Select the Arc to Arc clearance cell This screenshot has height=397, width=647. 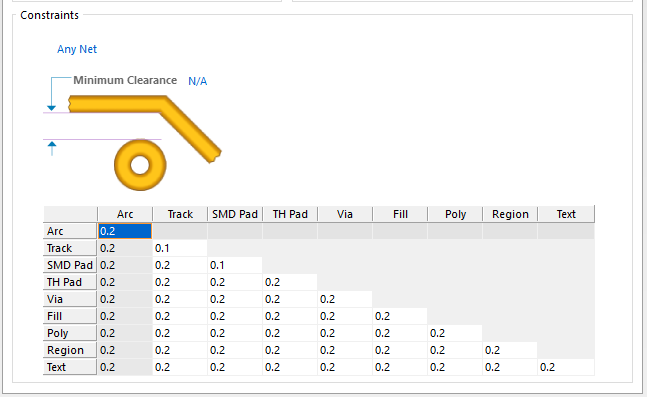(125, 231)
